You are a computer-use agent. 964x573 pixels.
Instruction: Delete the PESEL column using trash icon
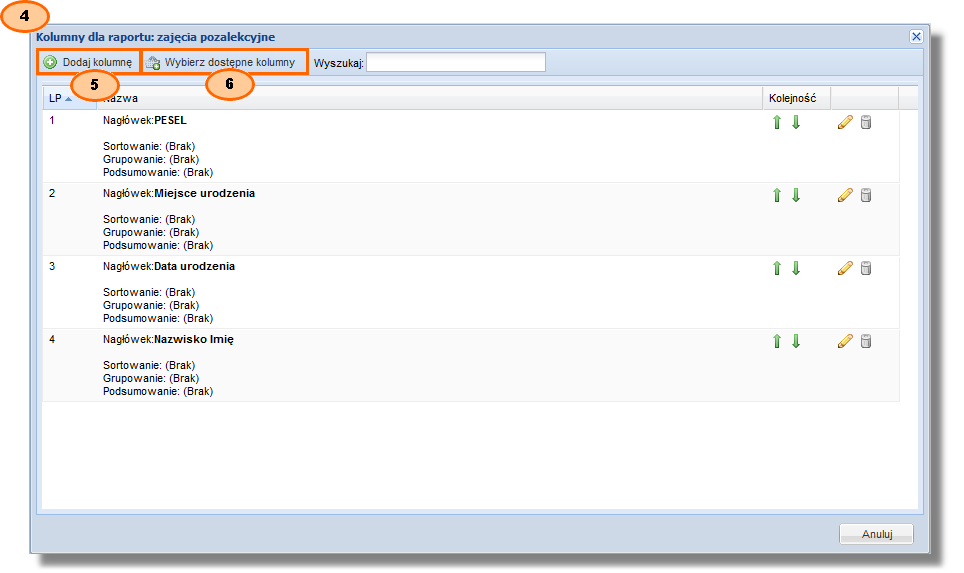(x=866, y=122)
